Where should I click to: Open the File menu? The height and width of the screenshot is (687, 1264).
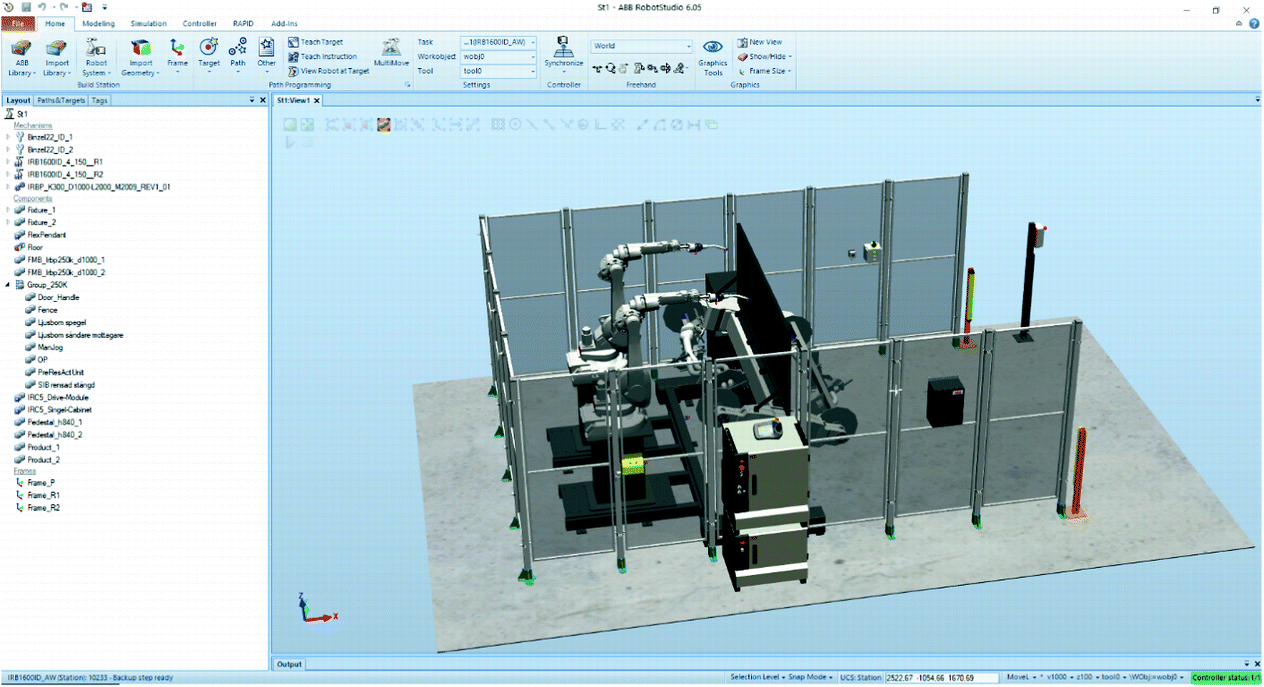[19, 23]
